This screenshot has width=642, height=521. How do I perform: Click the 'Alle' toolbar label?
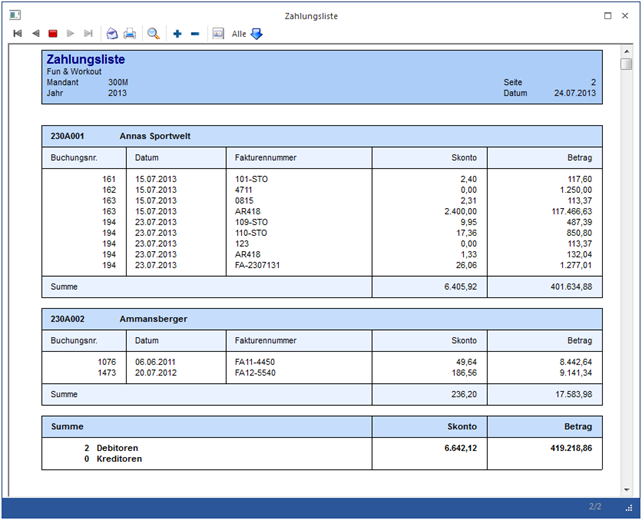pos(239,34)
